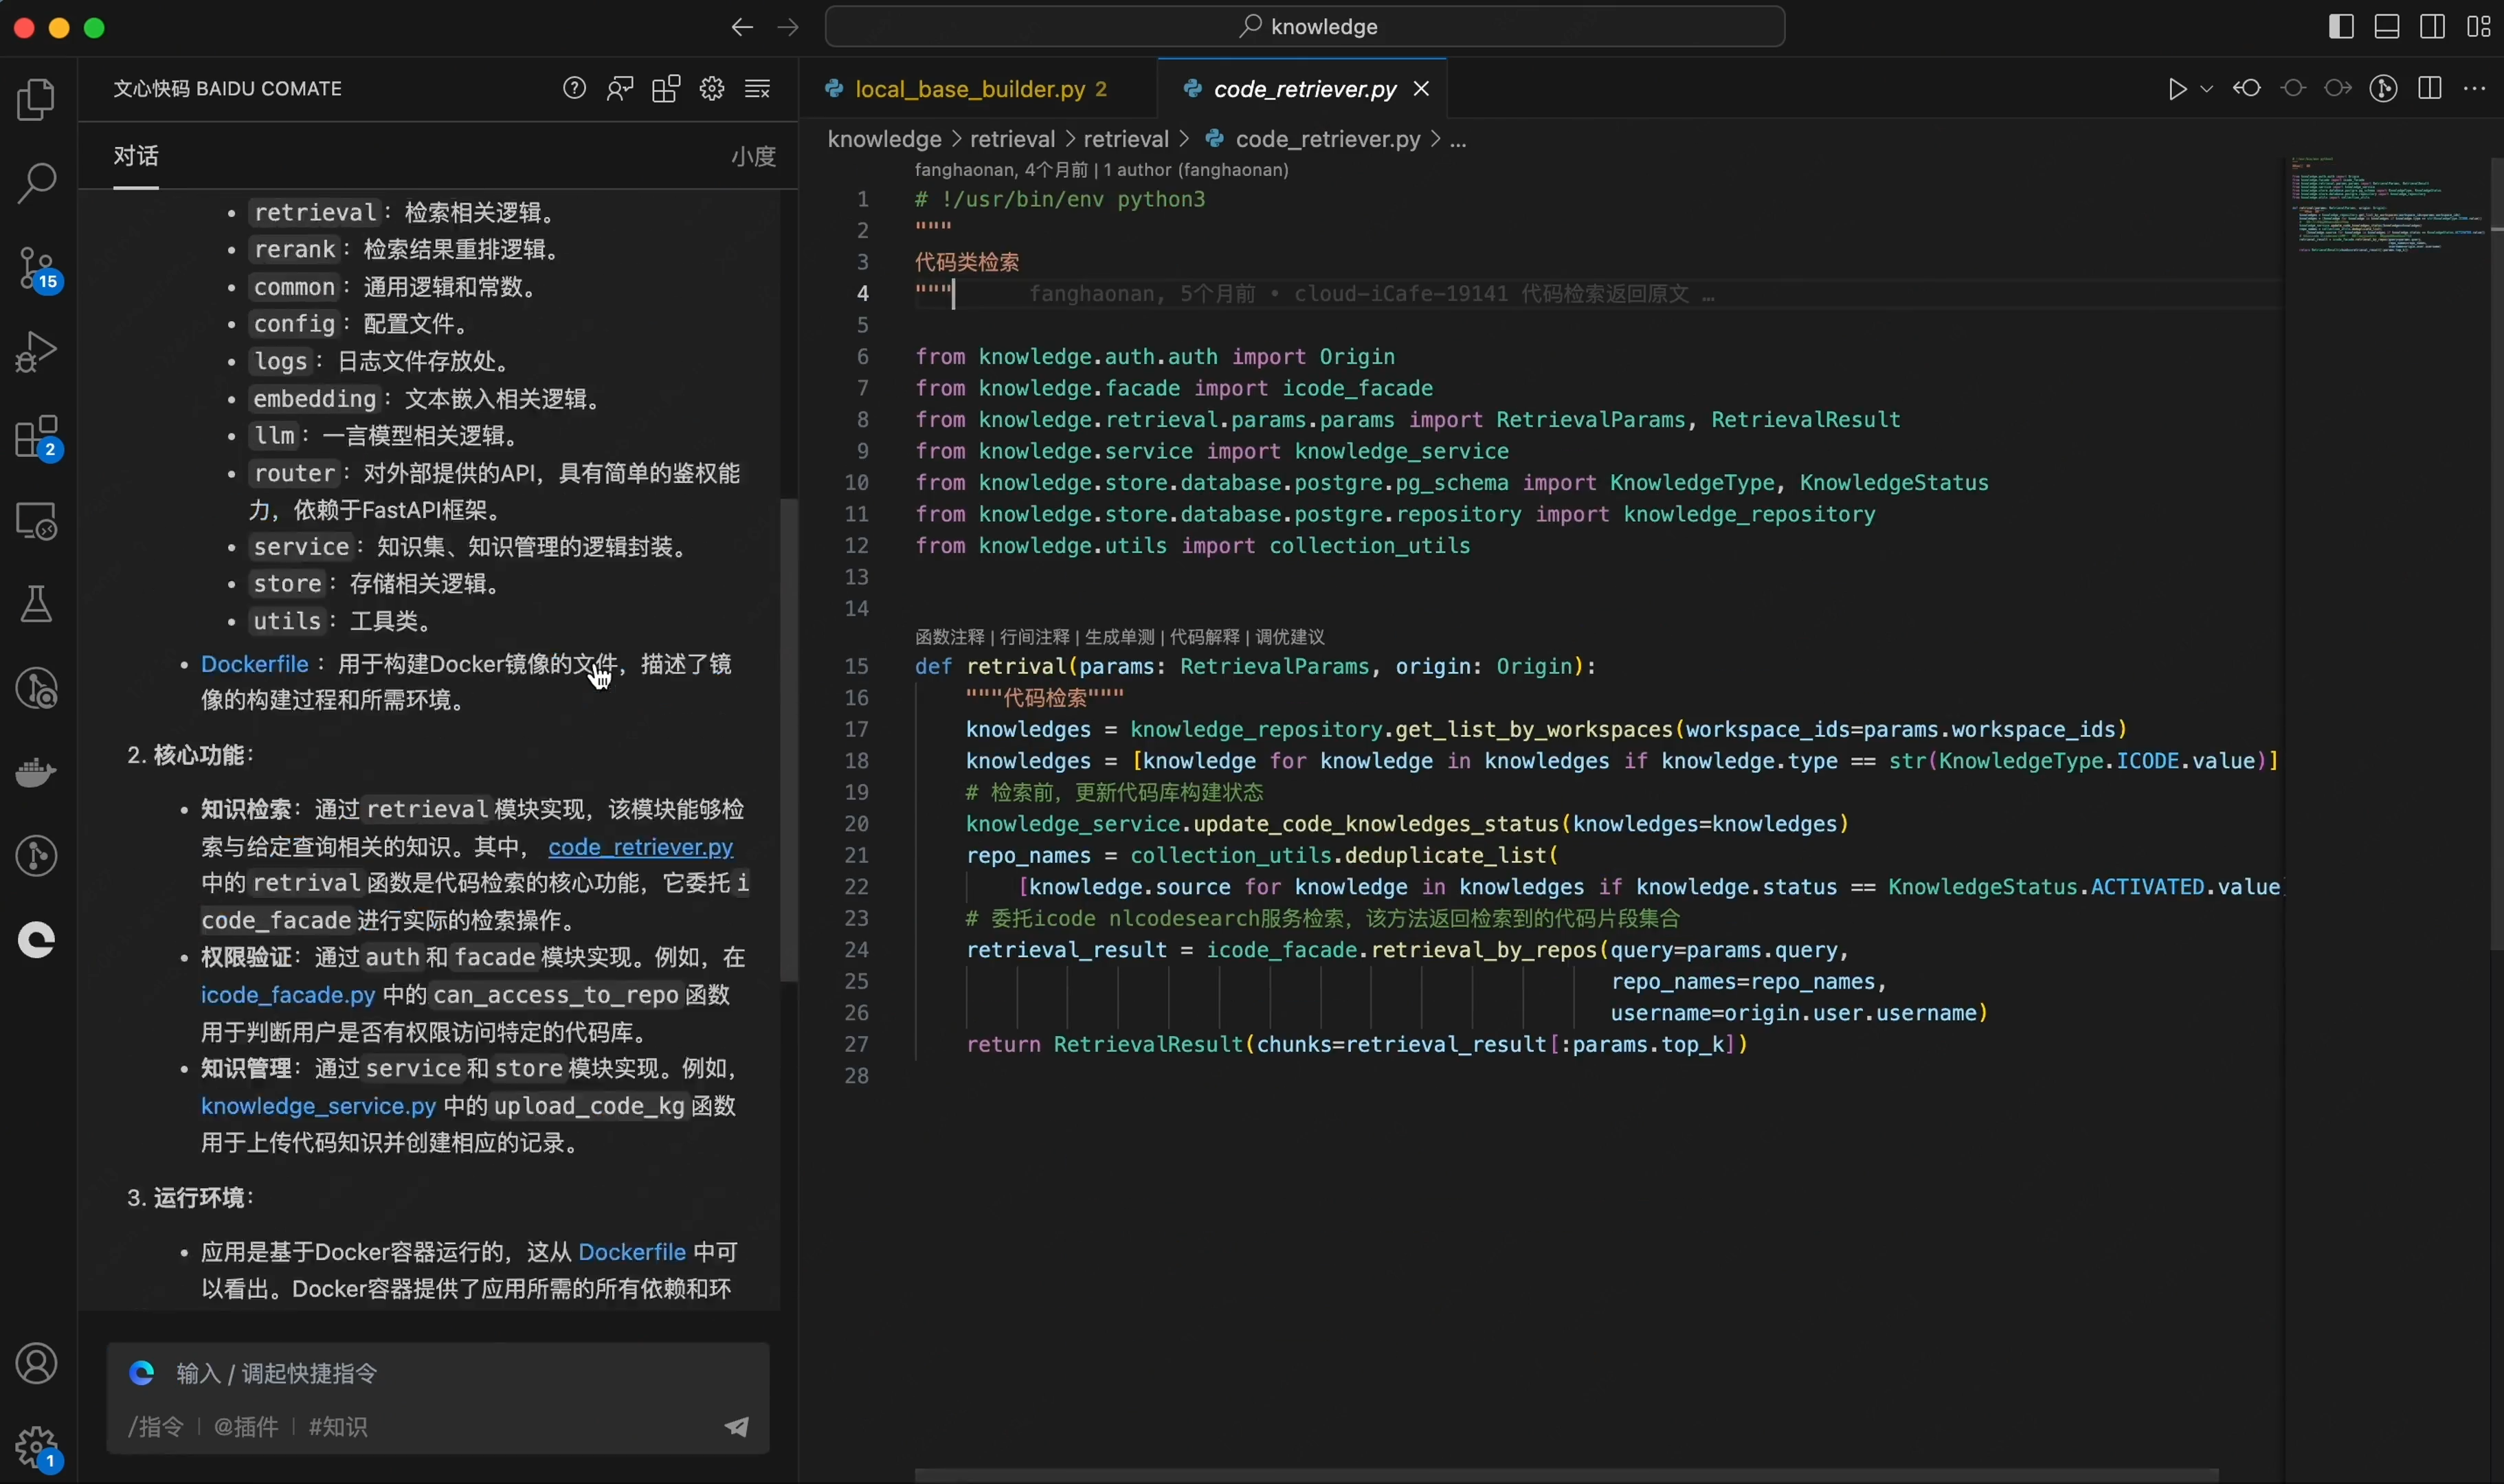Expand the run dropdown arrow
The height and width of the screenshot is (1484, 2504).
(2207, 89)
